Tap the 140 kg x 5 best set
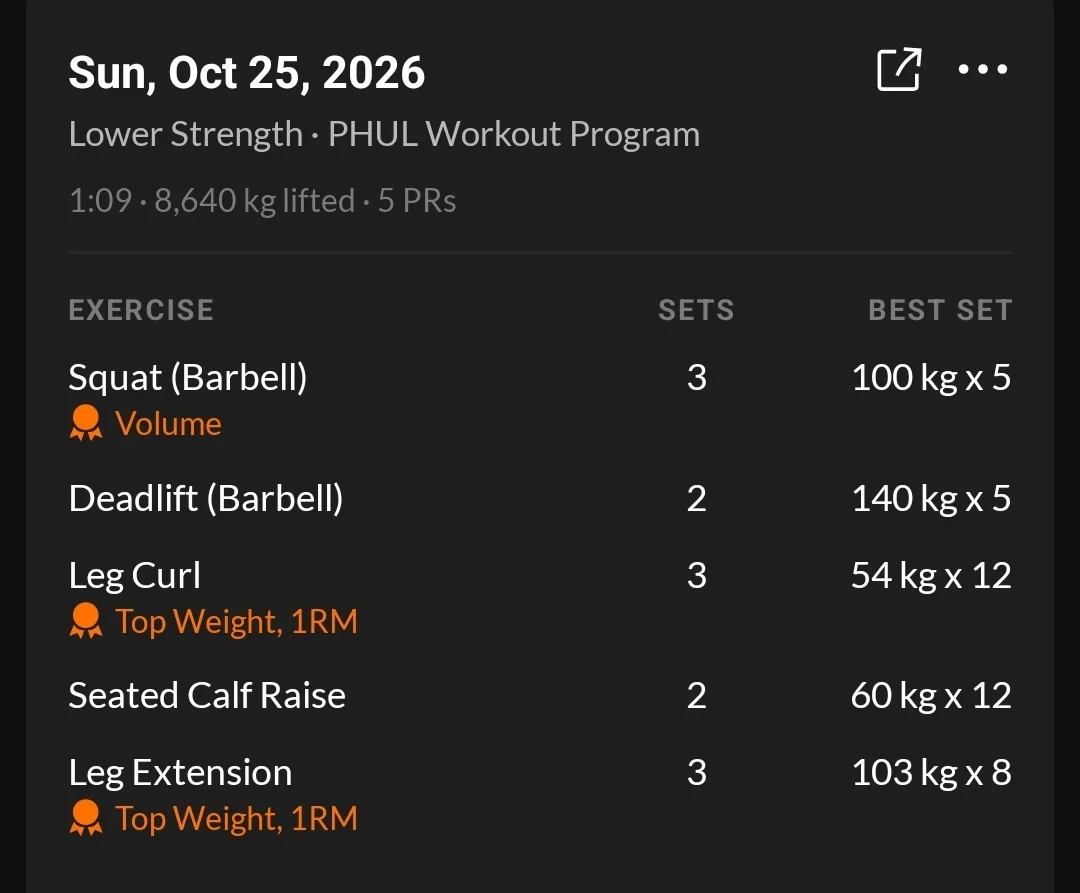The width and height of the screenshot is (1080, 893). (931, 498)
